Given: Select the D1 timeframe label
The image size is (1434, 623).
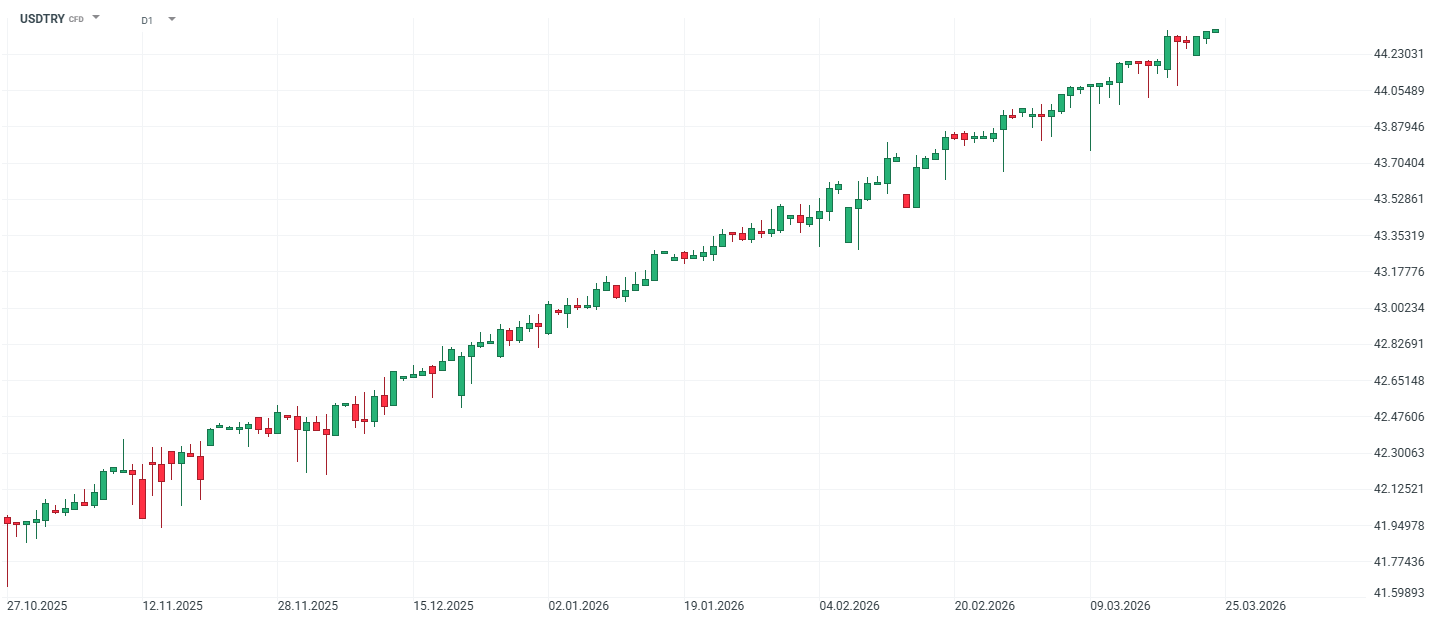Looking at the screenshot, I should tap(147, 20).
